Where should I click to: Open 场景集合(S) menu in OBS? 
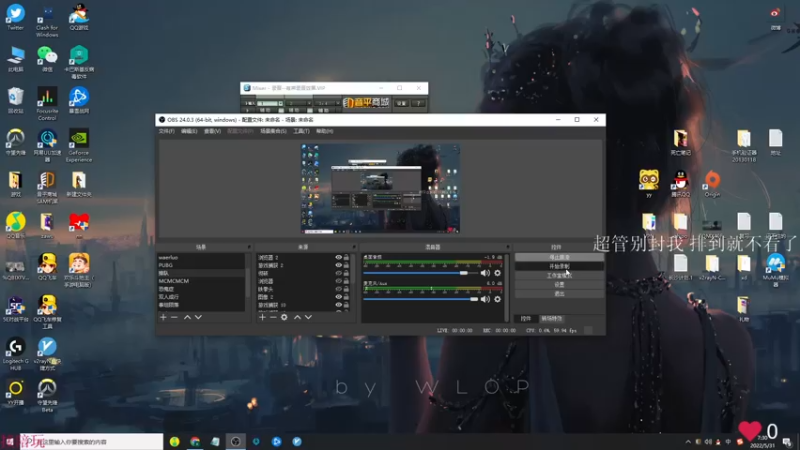coord(273,131)
